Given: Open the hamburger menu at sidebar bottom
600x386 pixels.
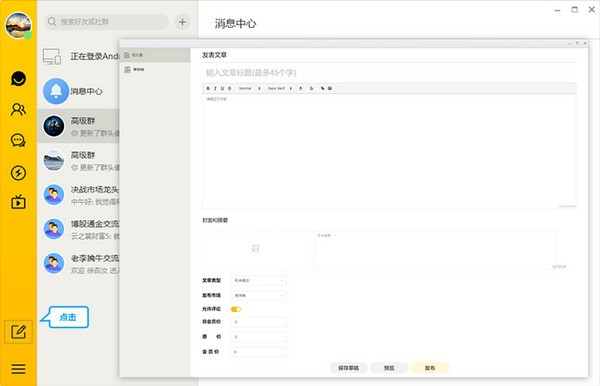Looking at the screenshot, I should (18, 369).
